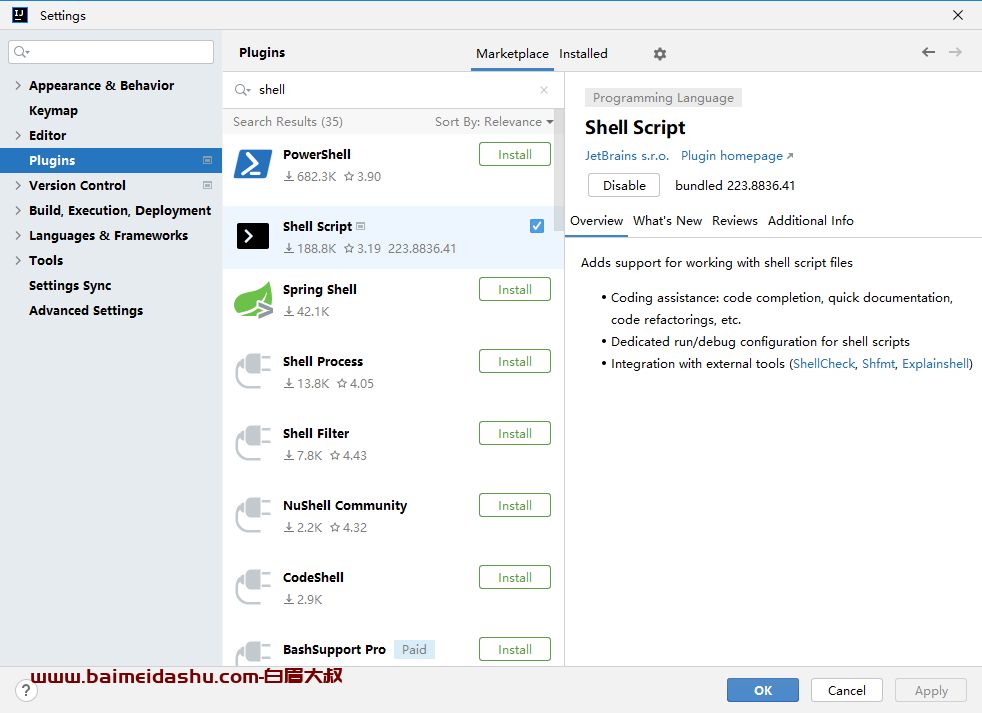Click the project-level marker beside Version Control

pos(207,185)
